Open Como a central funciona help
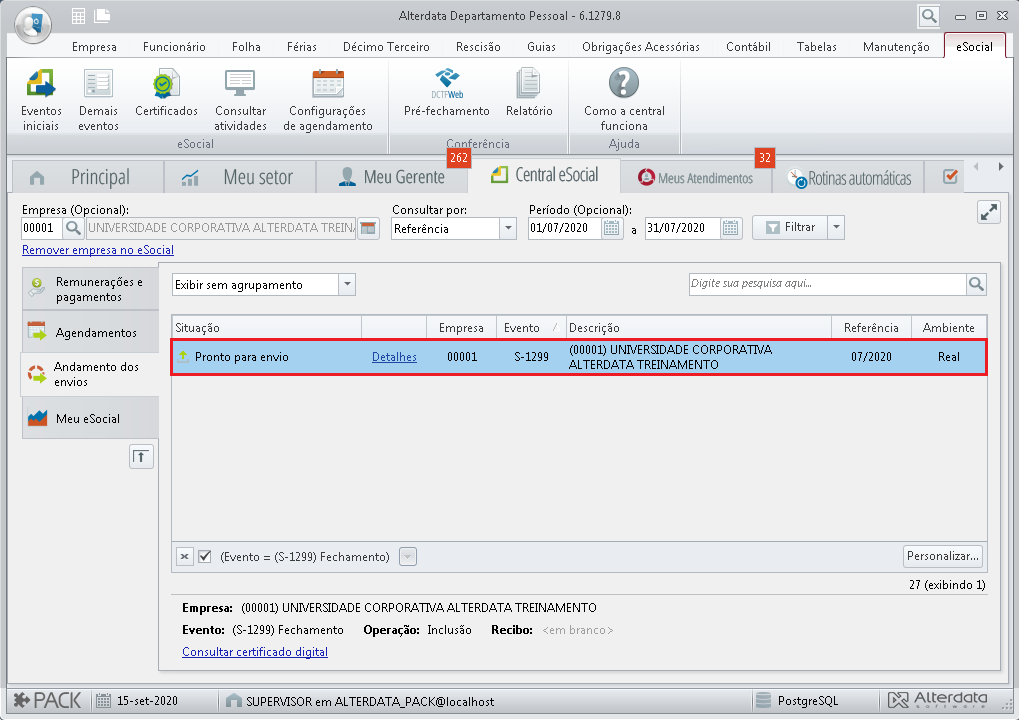 (x=624, y=99)
